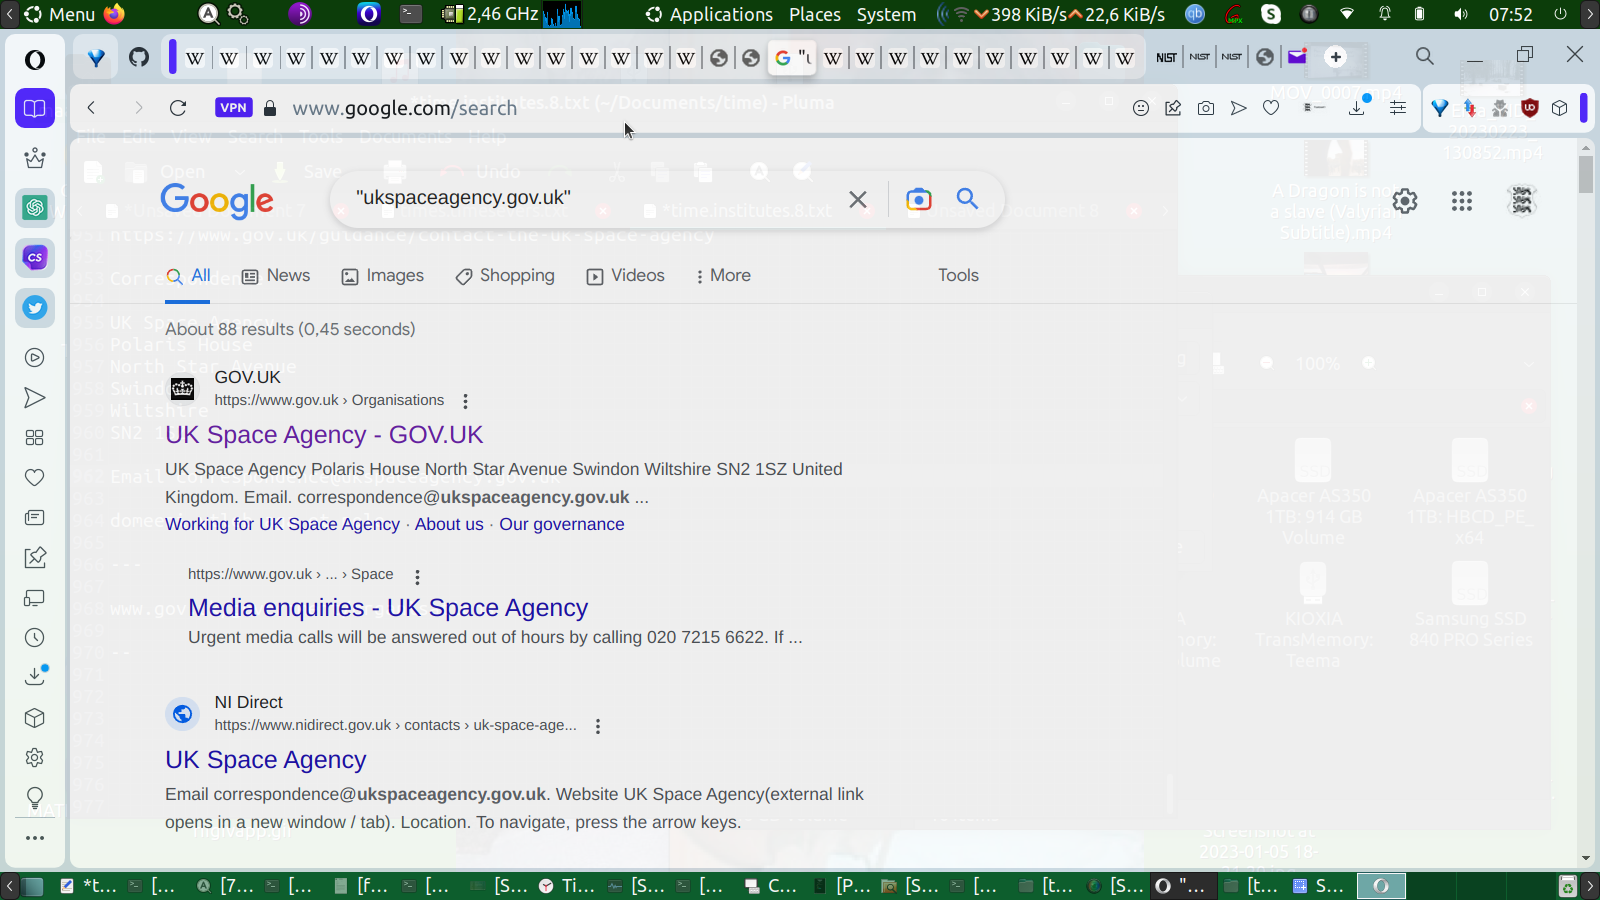Screen dimensions: 1600x900
Task: Open the NI Direct 'UK Space Agency' result
Action: (266, 760)
